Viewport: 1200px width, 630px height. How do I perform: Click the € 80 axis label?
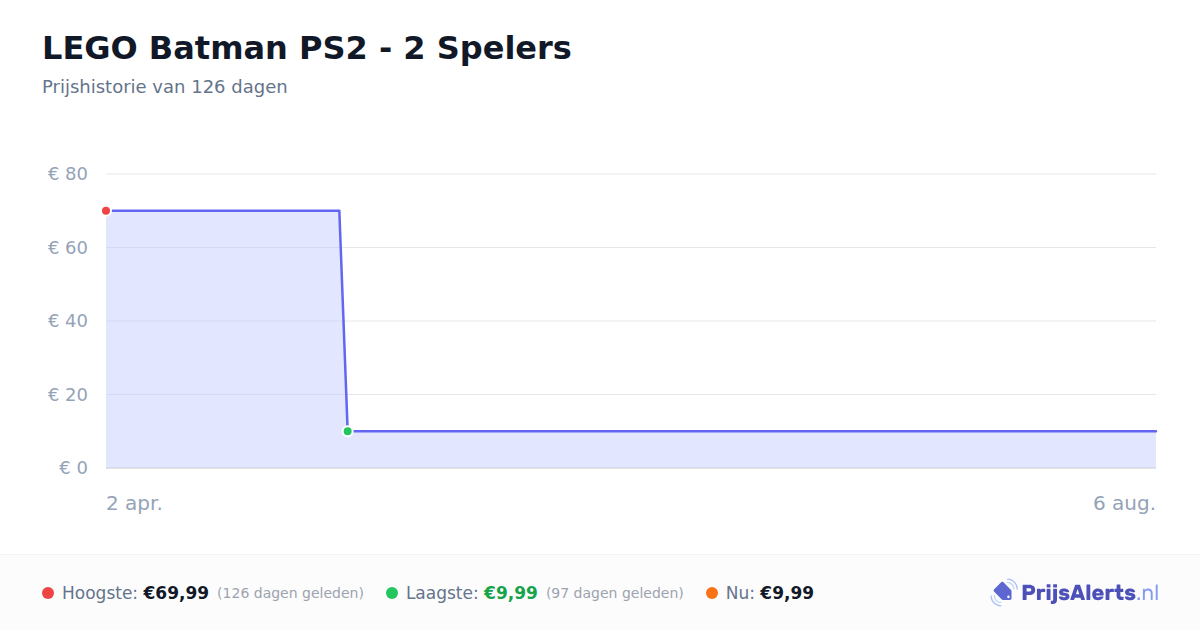tap(68, 174)
